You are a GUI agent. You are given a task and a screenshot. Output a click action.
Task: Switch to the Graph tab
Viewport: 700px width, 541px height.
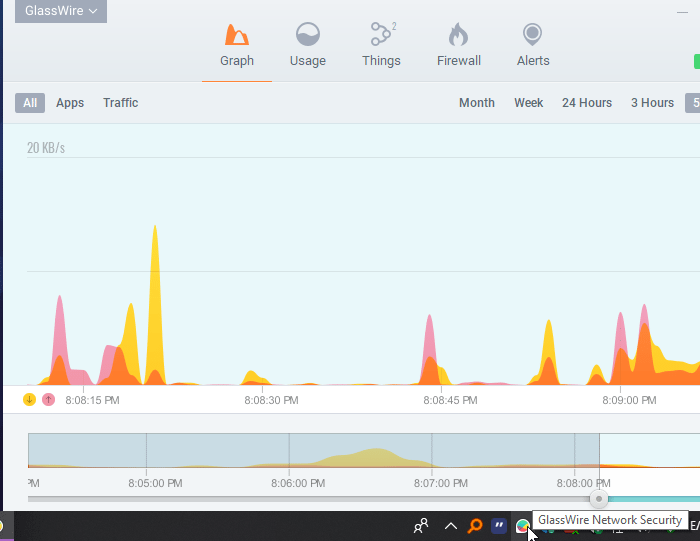coord(237,46)
